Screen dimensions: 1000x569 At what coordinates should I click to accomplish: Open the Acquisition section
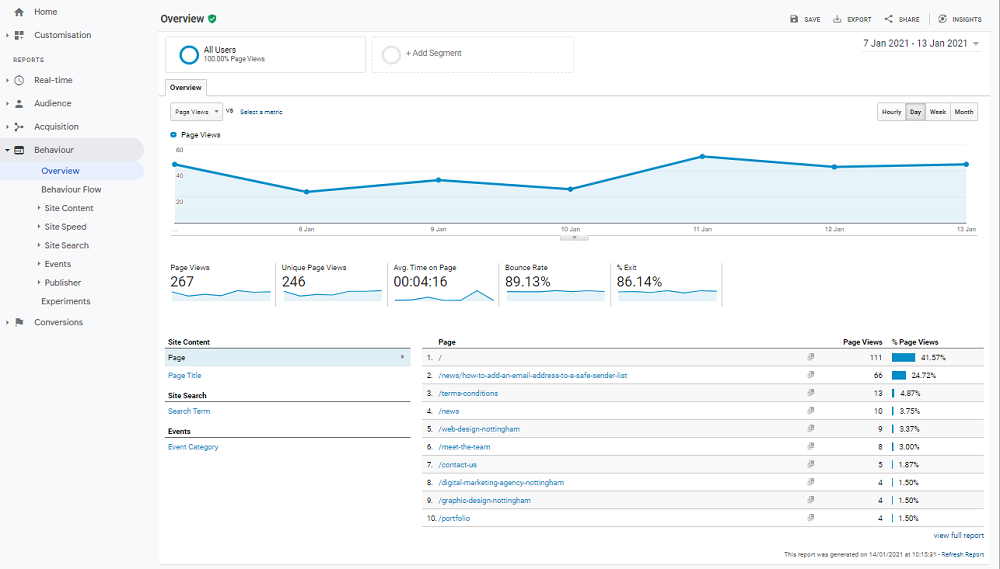click(x=57, y=127)
